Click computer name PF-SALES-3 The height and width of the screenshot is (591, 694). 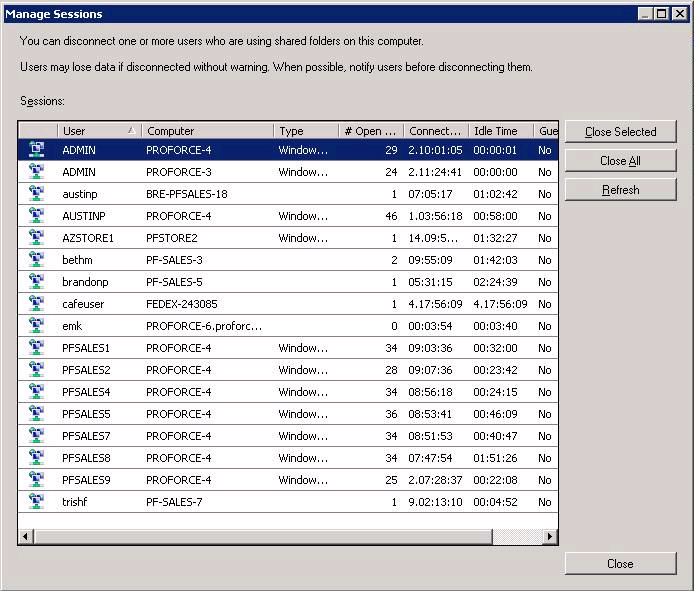[x=174, y=260]
